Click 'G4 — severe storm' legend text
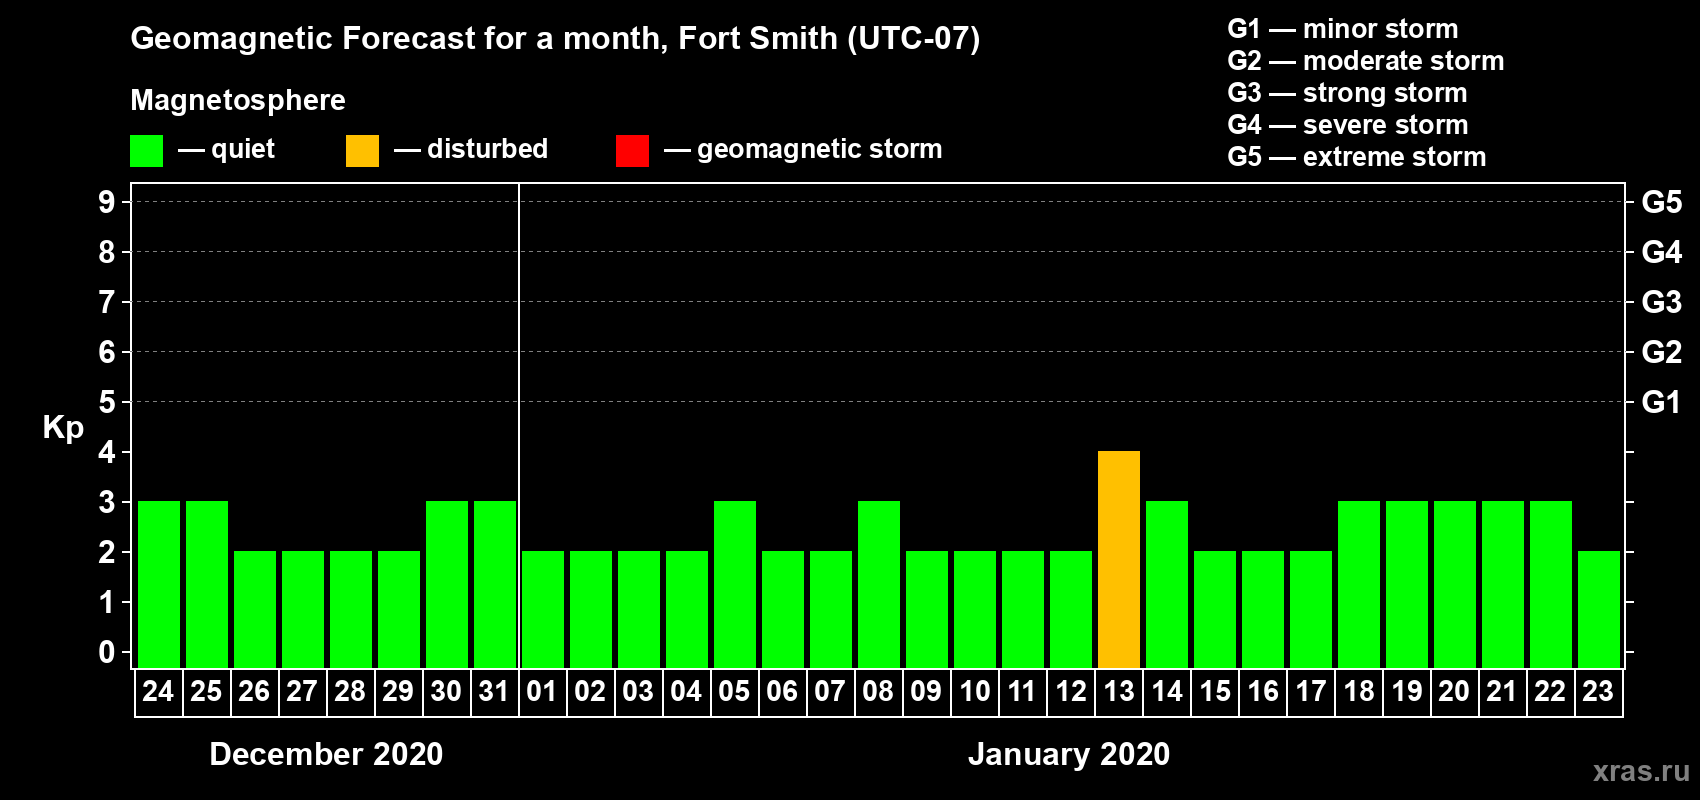 [x=1348, y=125]
